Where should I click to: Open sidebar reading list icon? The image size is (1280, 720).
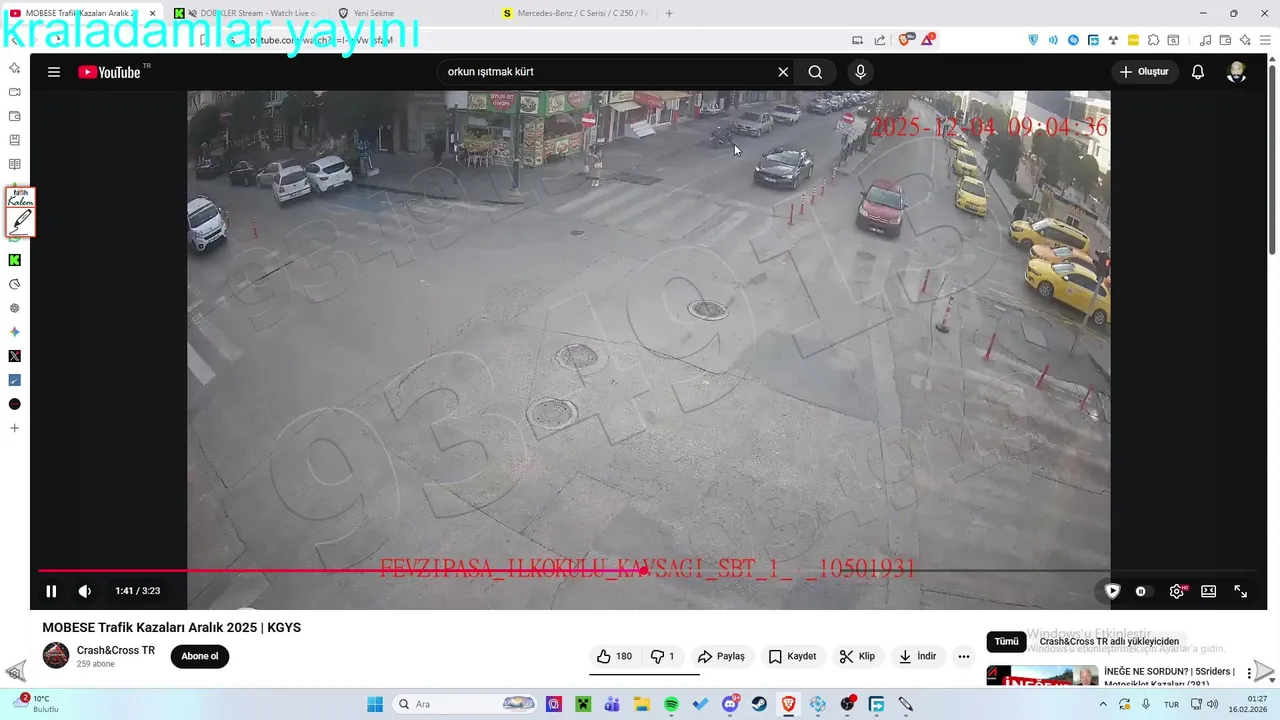tap(14, 164)
